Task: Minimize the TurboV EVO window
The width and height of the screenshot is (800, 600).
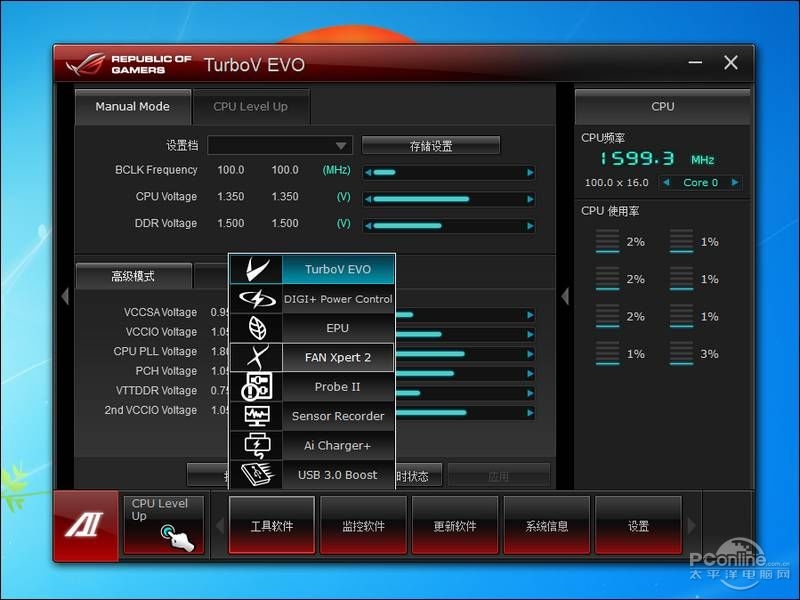Action: point(695,63)
